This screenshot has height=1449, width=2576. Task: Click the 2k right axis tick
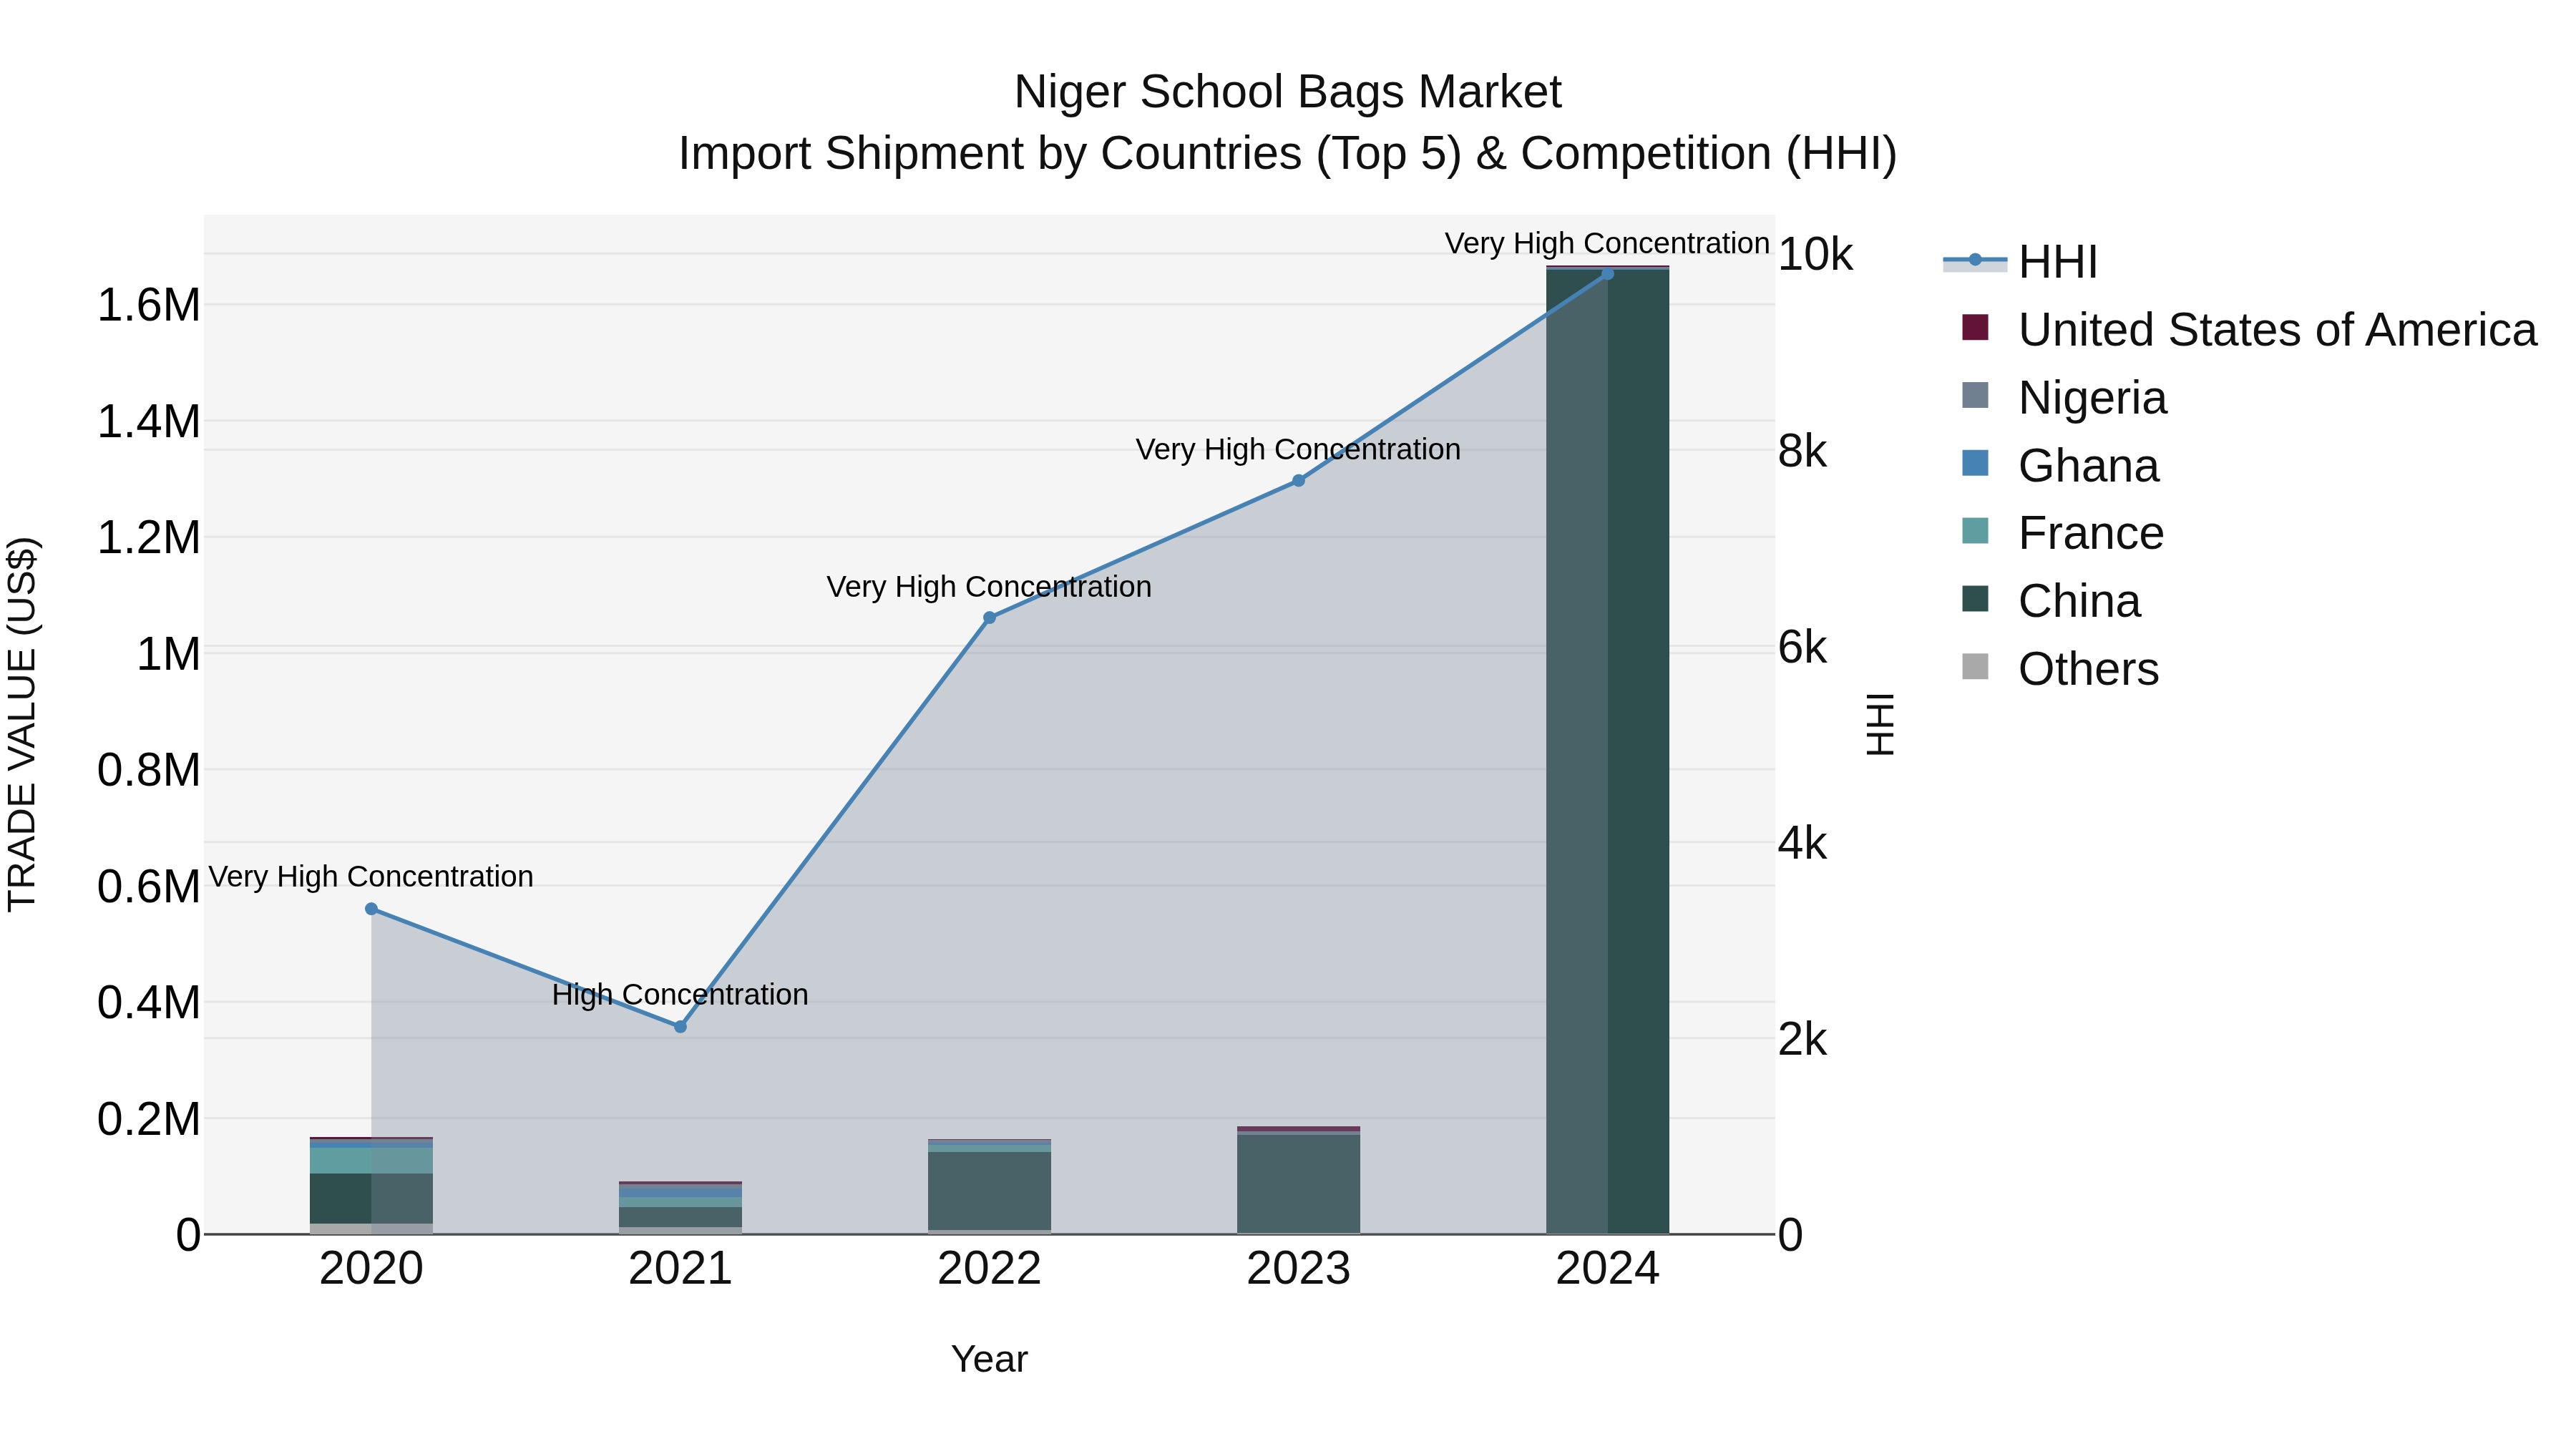click(1803, 1040)
